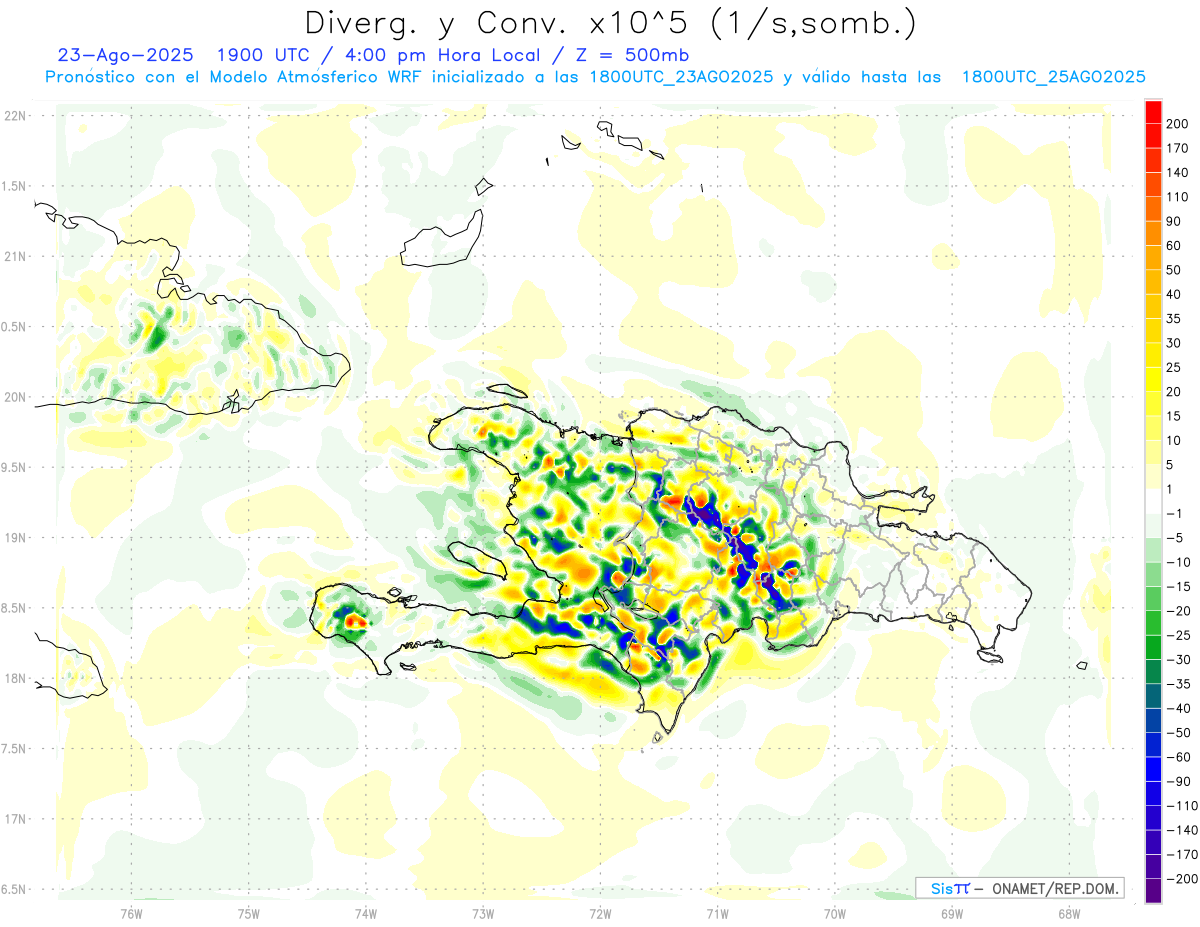Click the "18N" latitude label
This screenshot has width=1200, height=927.
14,678
